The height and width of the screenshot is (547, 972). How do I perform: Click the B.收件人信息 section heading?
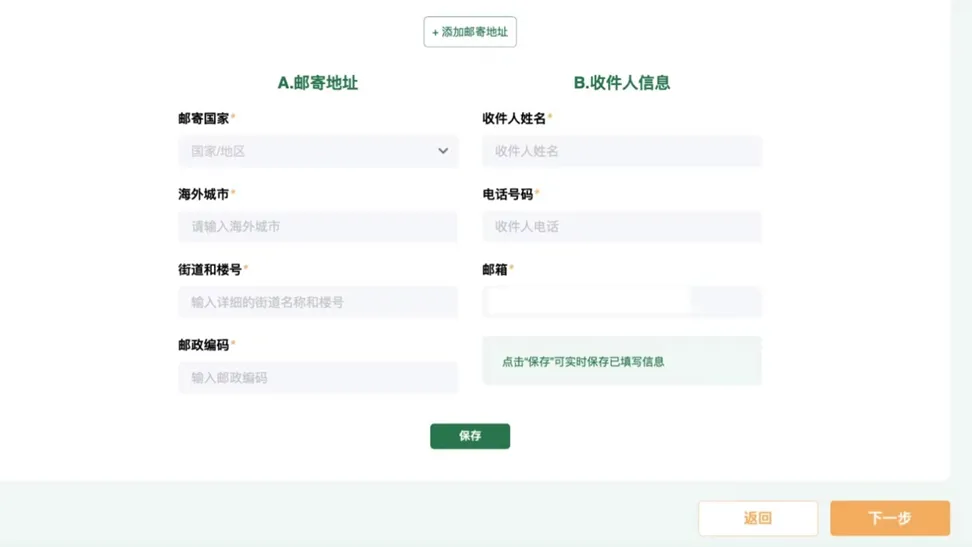(x=621, y=83)
